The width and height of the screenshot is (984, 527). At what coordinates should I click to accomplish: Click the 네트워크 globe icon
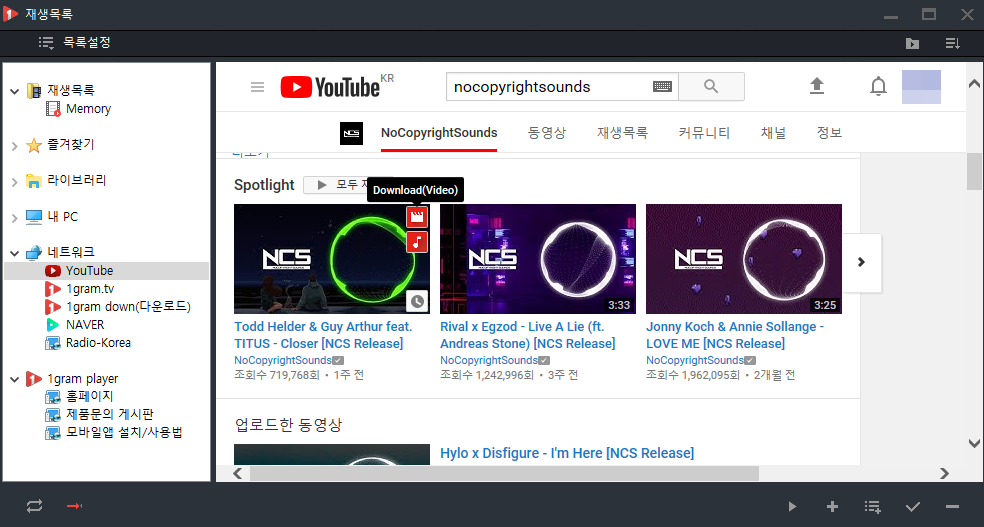pos(34,253)
